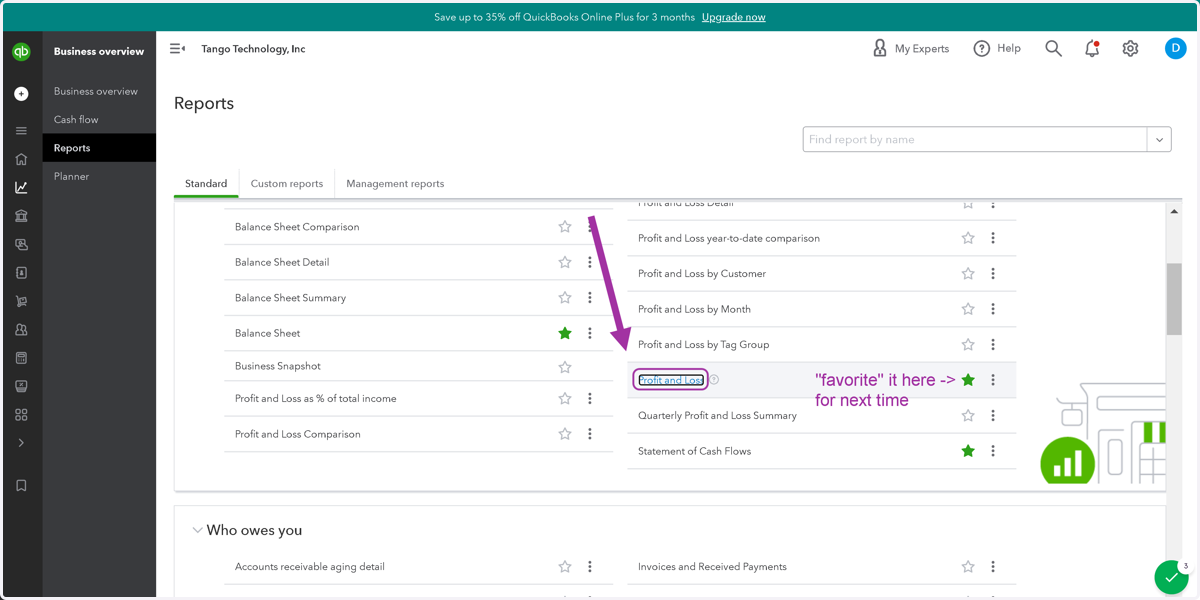This screenshot has width=1200, height=600.
Task: Toggle the green star on Profit and Loss row
Action: coord(968,380)
